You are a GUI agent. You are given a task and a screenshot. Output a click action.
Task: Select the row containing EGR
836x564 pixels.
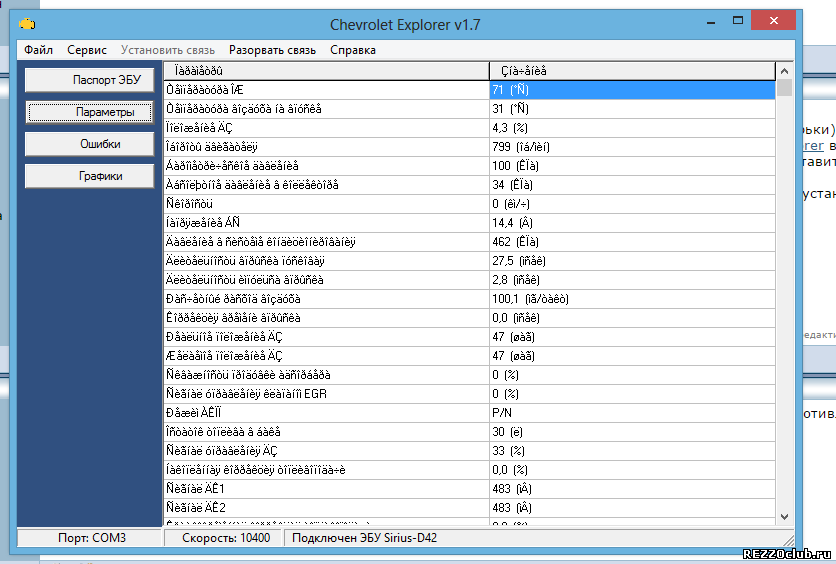(469, 394)
